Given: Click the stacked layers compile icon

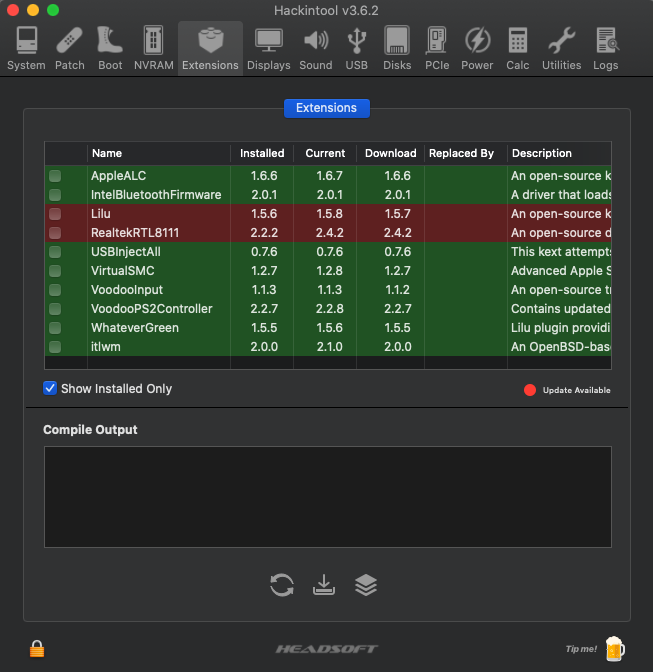Looking at the screenshot, I should coord(366,585).
